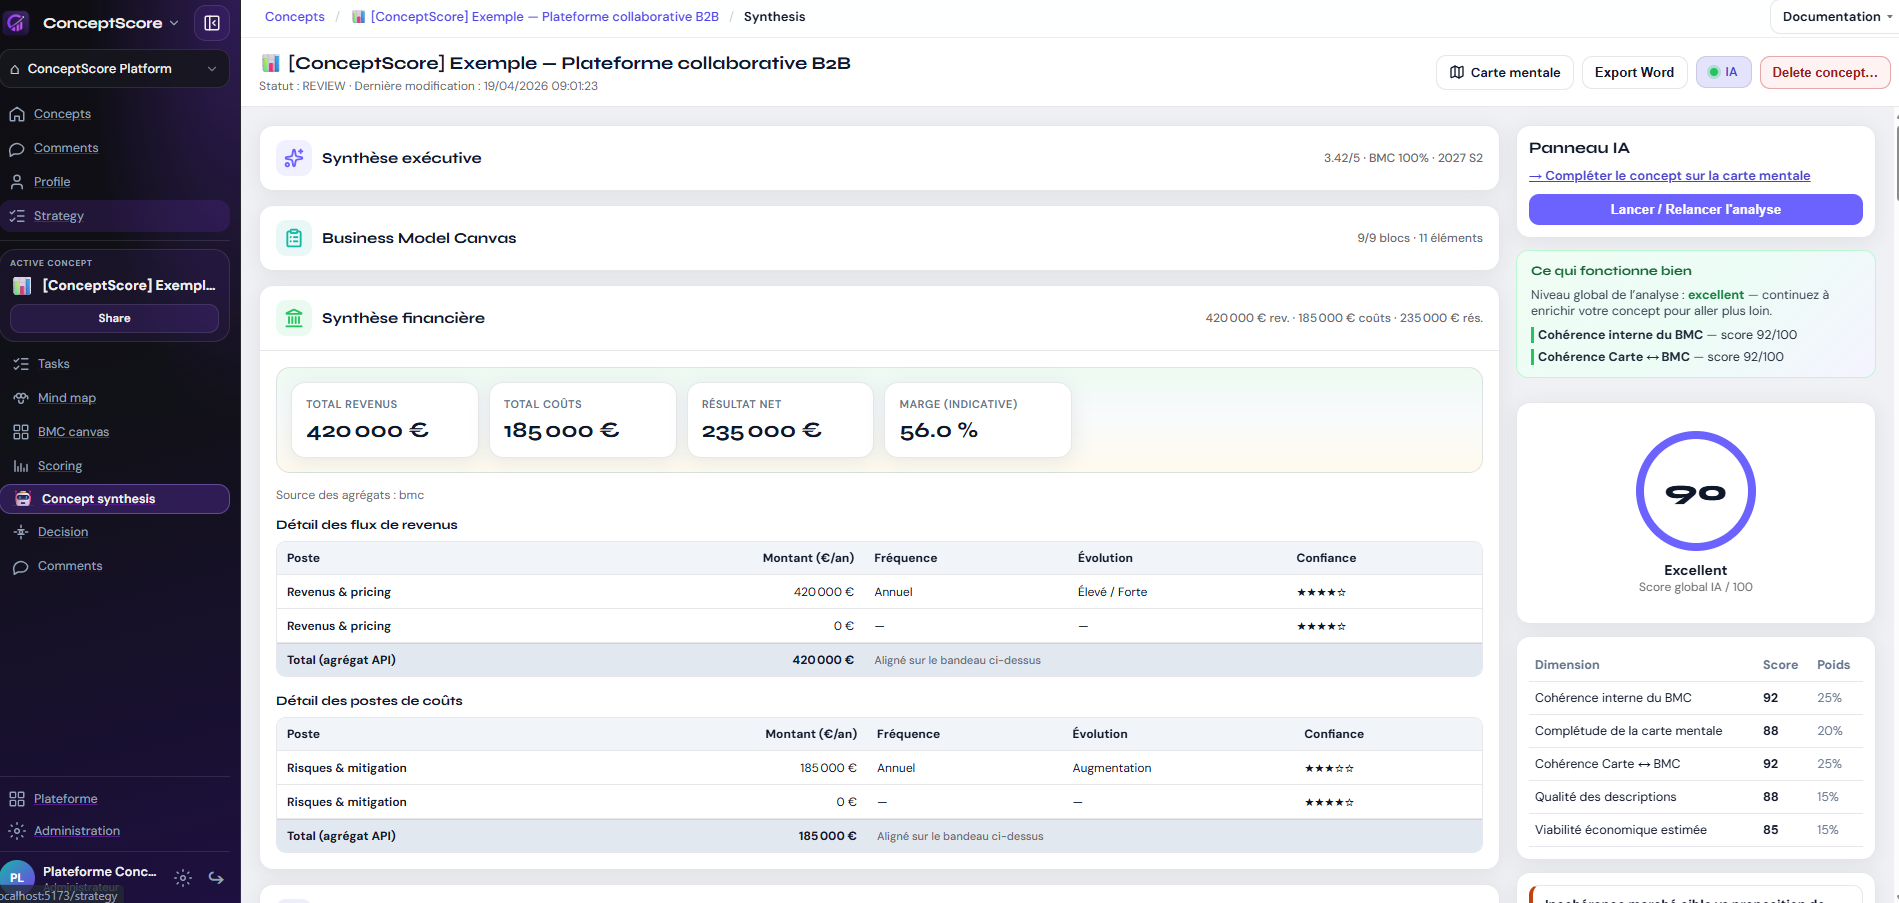
Task: Select the Mind map menu item
Action: (x=67, y=398)
